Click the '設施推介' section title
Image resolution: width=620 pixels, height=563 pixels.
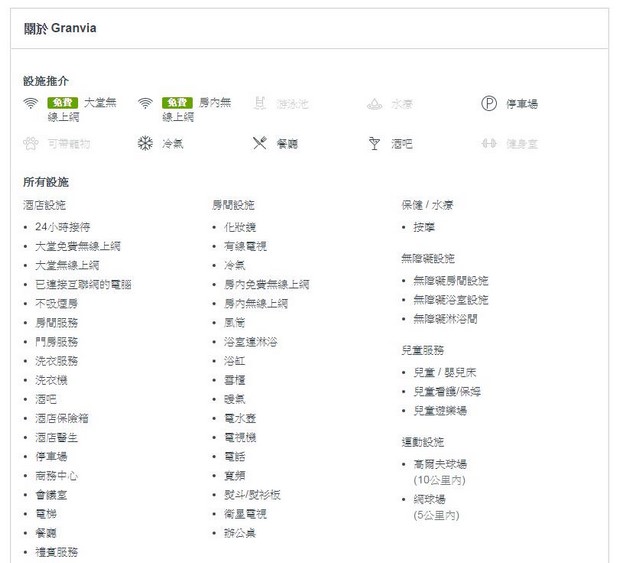tap(46, 81)
